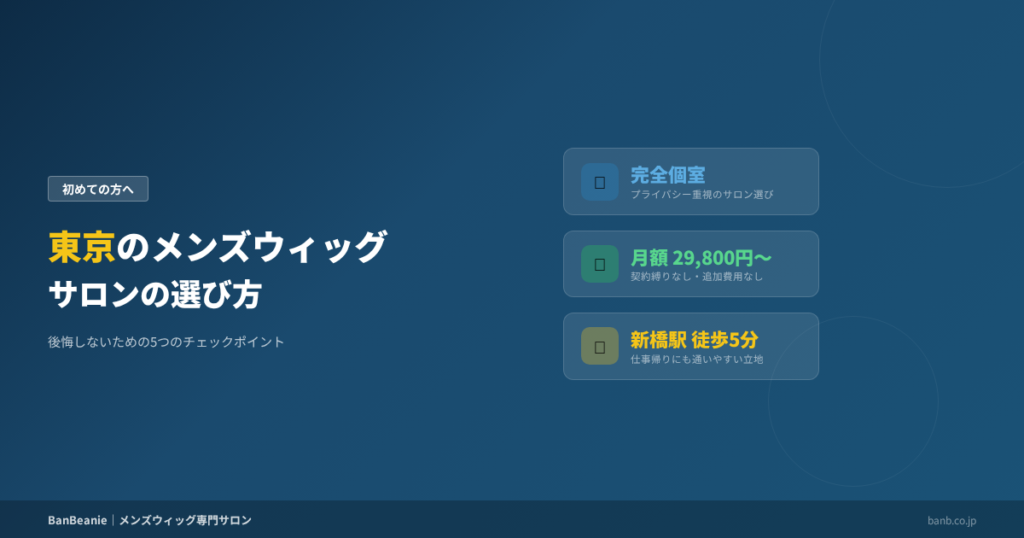Click the BanBeanie brand name in footer
The width and height of the screenshot is (1024, 538).
77,520
